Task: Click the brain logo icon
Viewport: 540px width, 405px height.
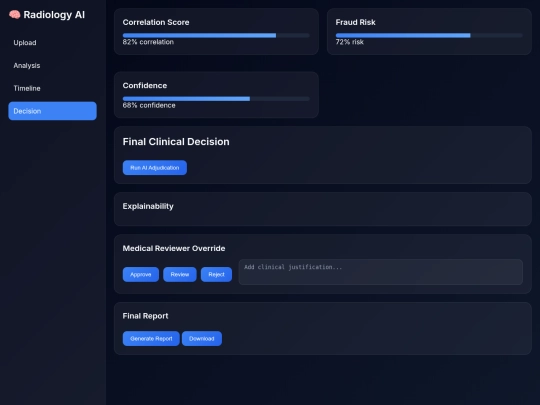Action: pos(14,15)
